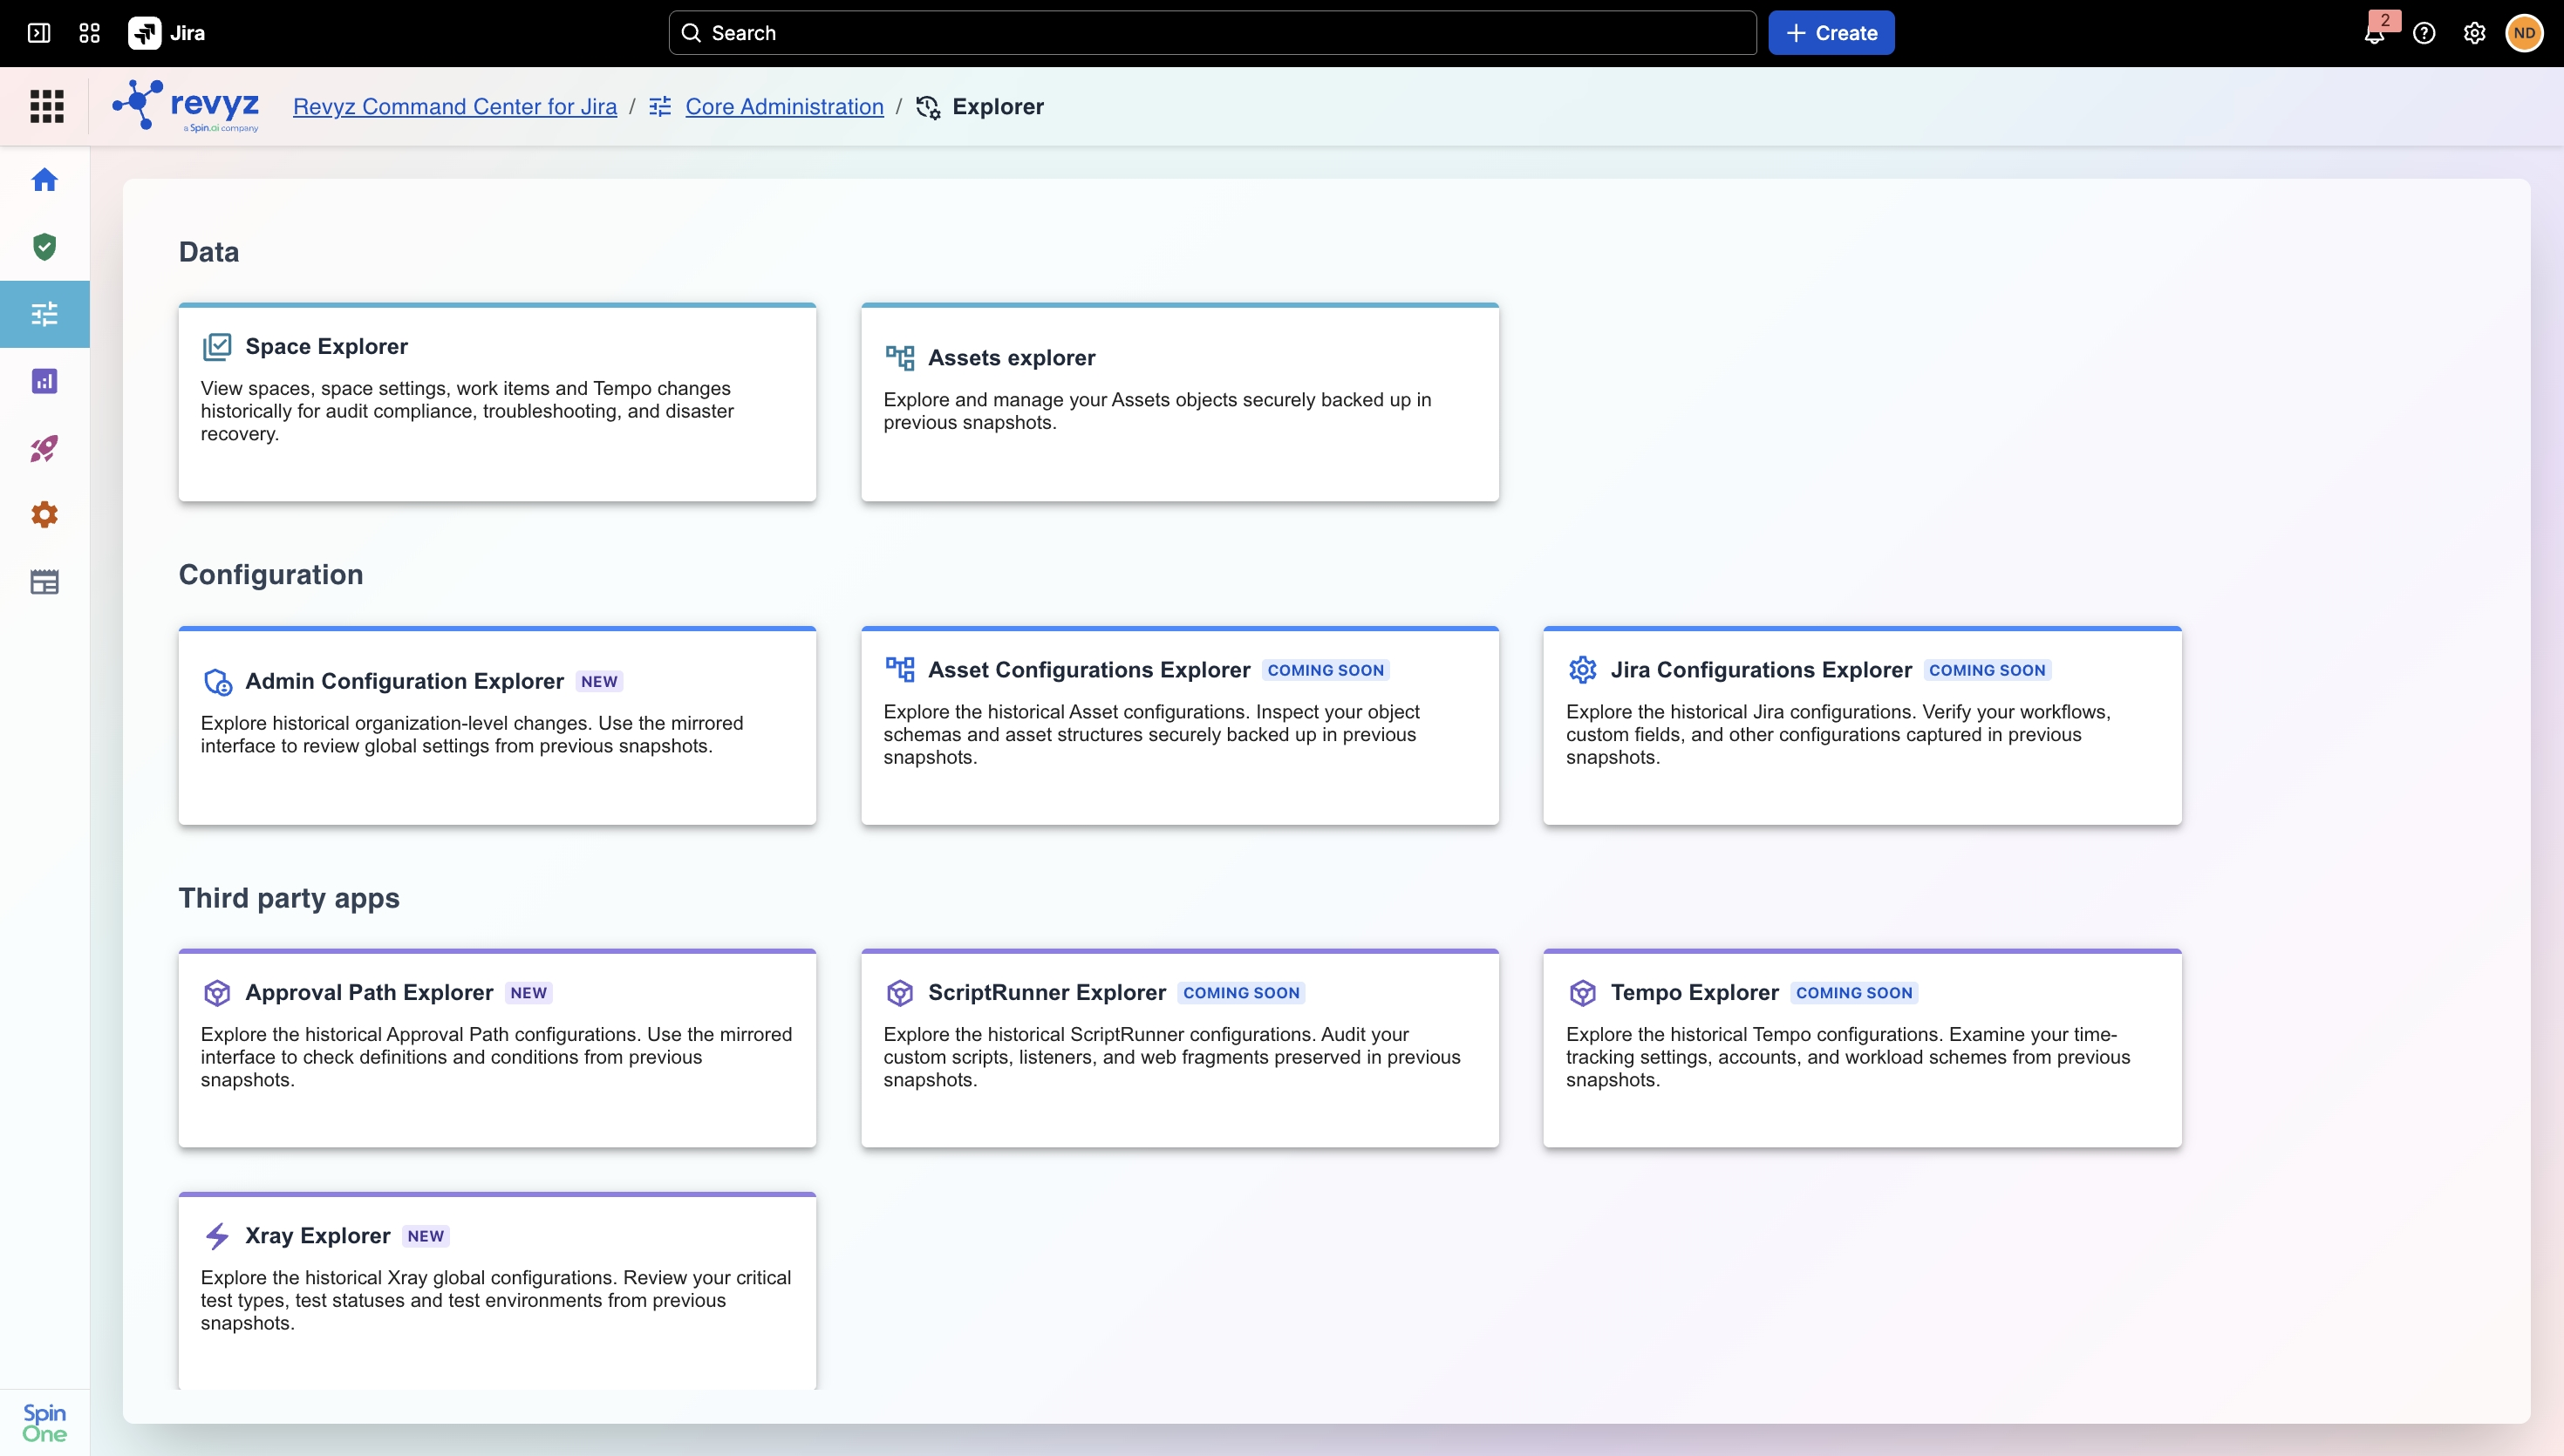This screenshot has height=1456, width=2564.
Task: Click the ScriptRunner Explorer description text
Action: click(1172, 1057)
